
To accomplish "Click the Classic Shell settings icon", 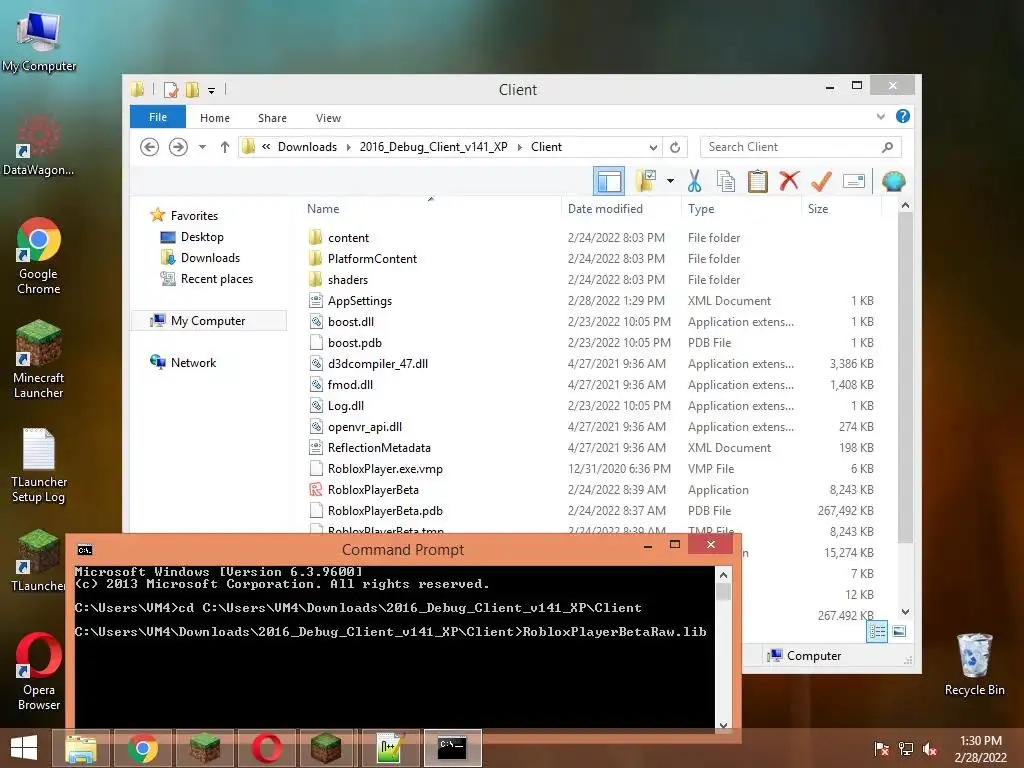I will point(893,181).
